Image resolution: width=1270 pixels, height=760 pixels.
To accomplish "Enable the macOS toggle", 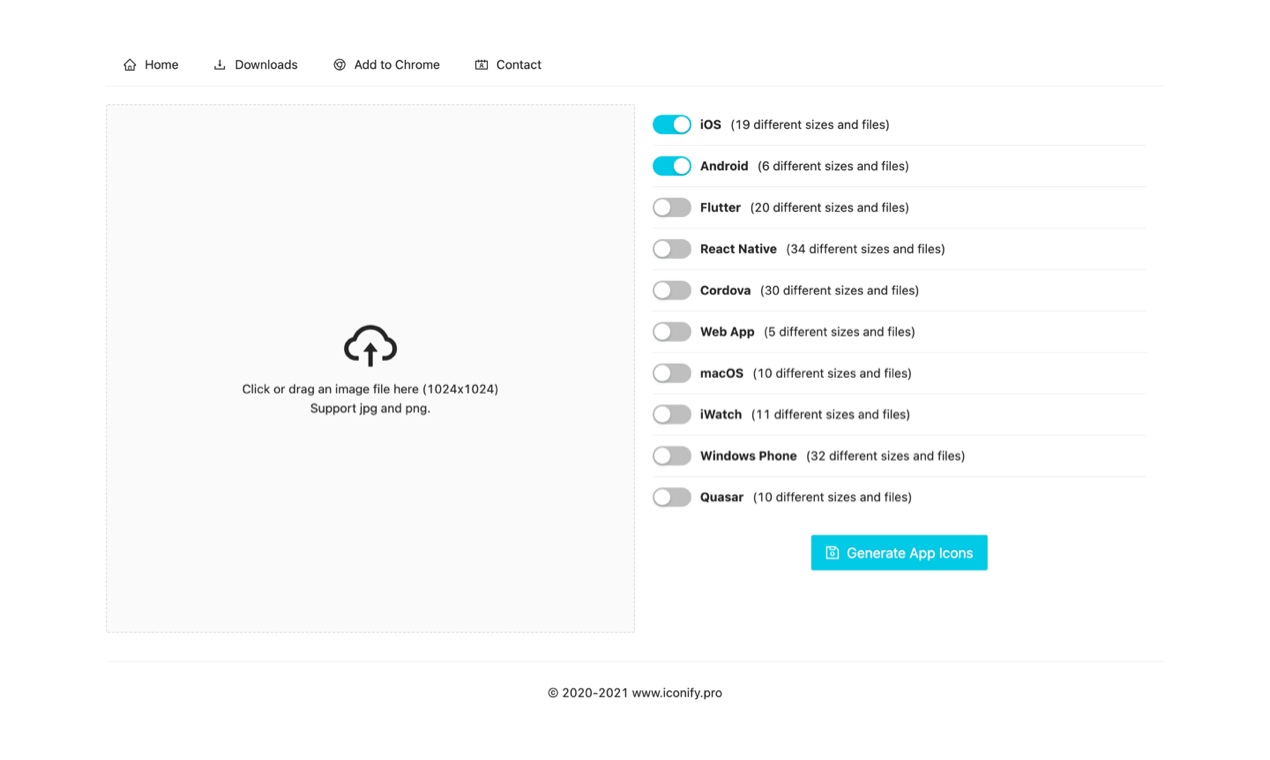I will (x=671, y=373).
